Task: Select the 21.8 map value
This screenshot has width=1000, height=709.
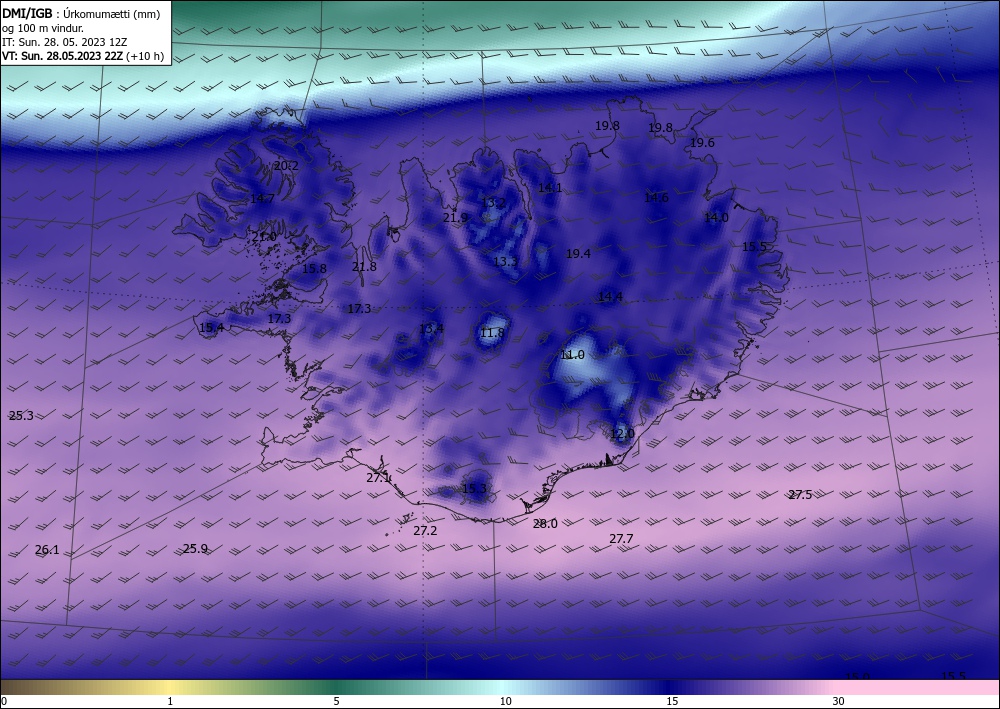Action: coord(364,267)
